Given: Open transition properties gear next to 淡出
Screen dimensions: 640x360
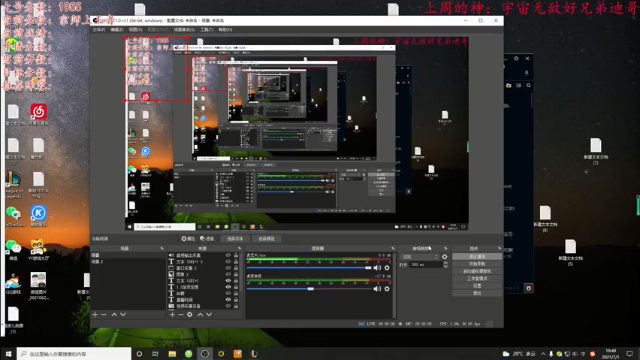Looking at the screenshot, I should [444, 257].
